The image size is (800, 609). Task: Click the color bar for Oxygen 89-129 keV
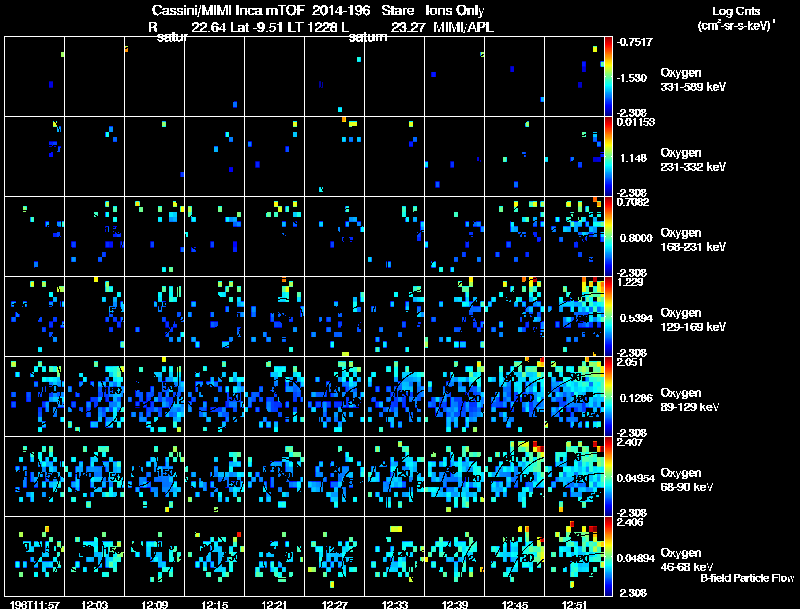(x=608, y=396)
